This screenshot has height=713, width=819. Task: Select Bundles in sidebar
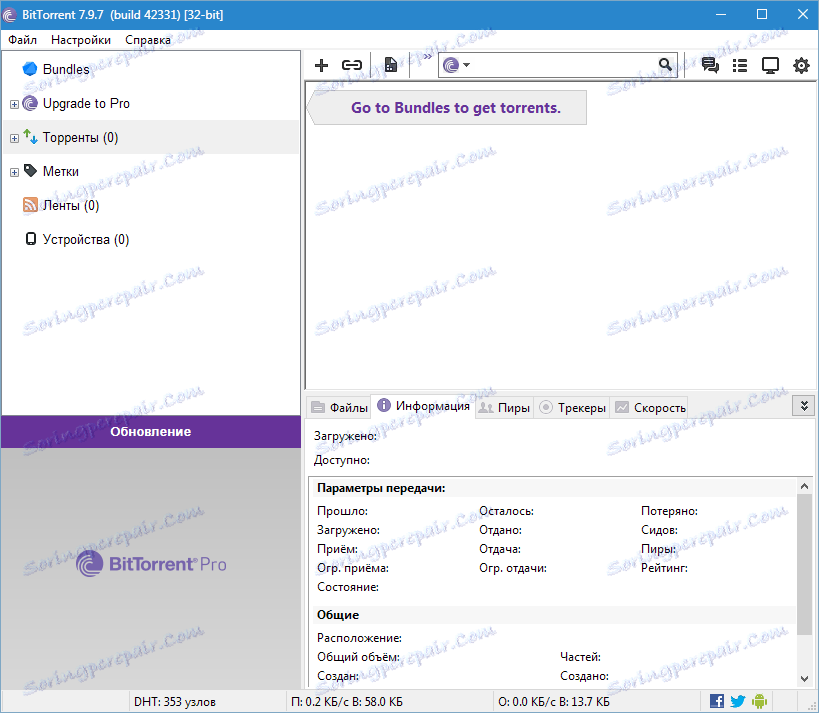pos(66,69)
